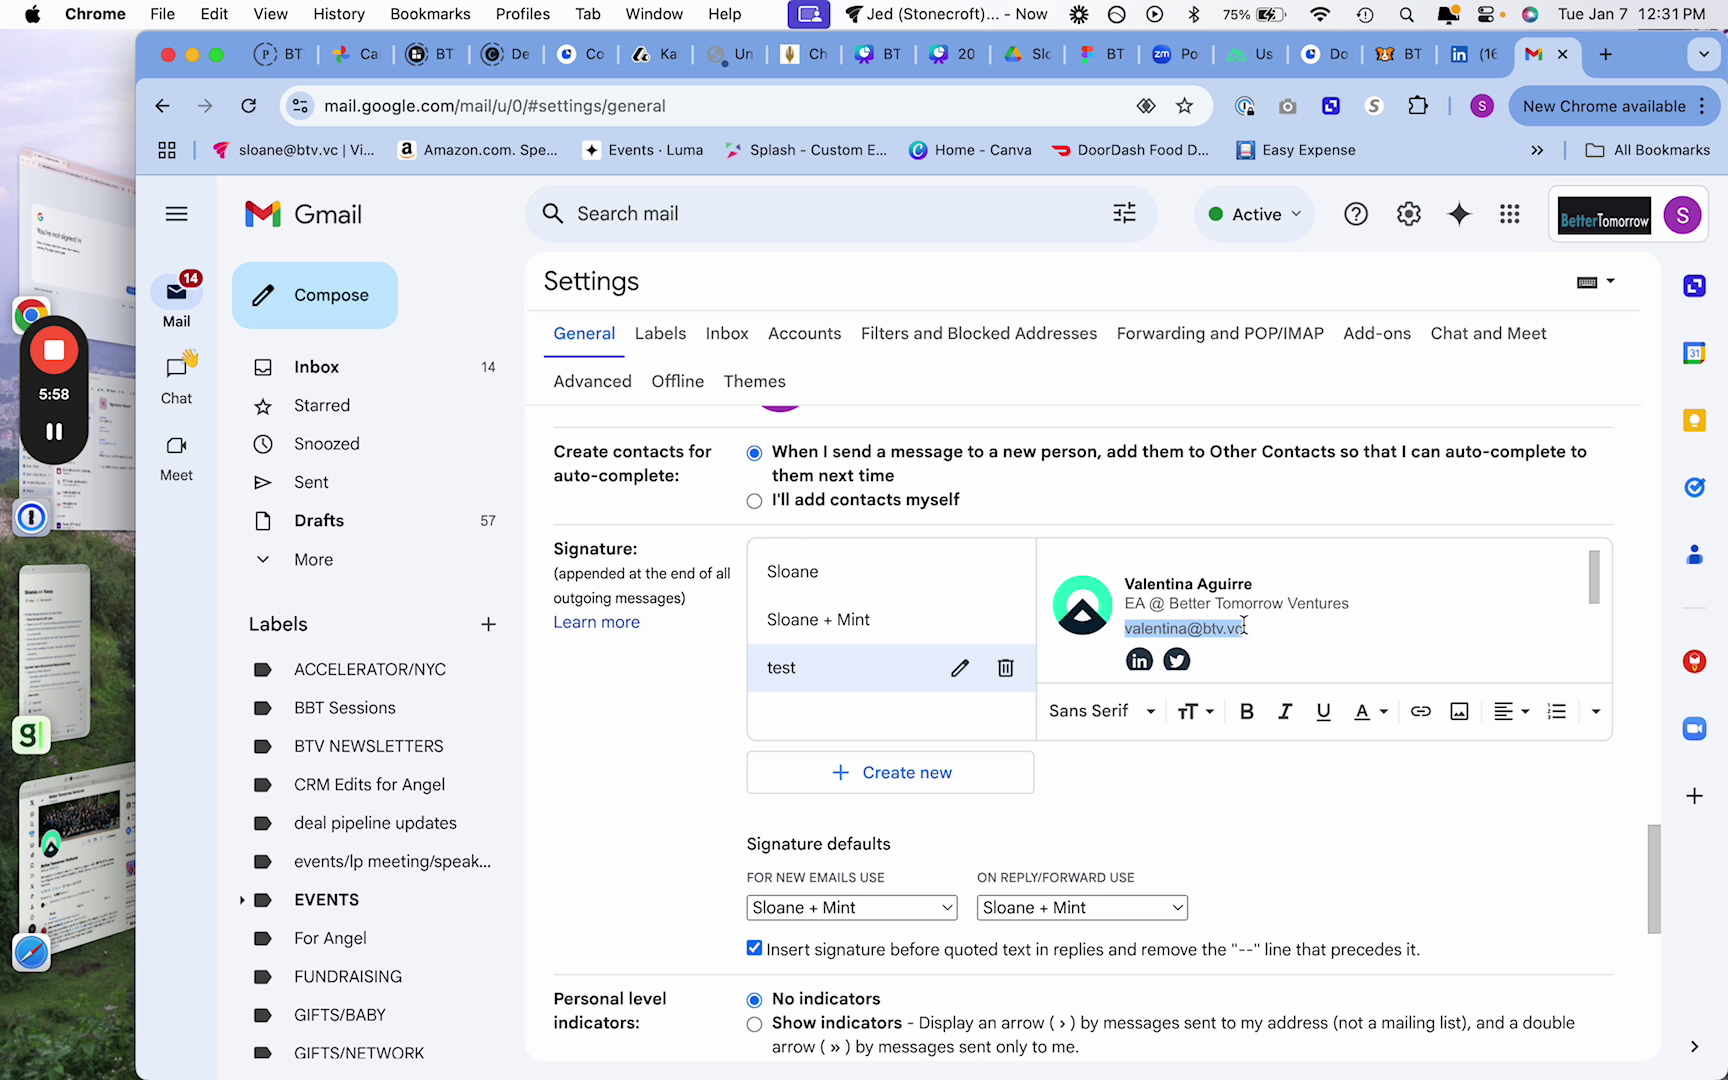
Task: Open Gmail main menu hamburger icon
Action: [177, 214]
